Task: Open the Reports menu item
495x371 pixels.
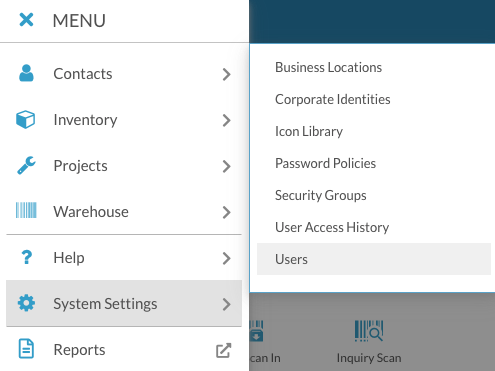Action: click(124, 349)
